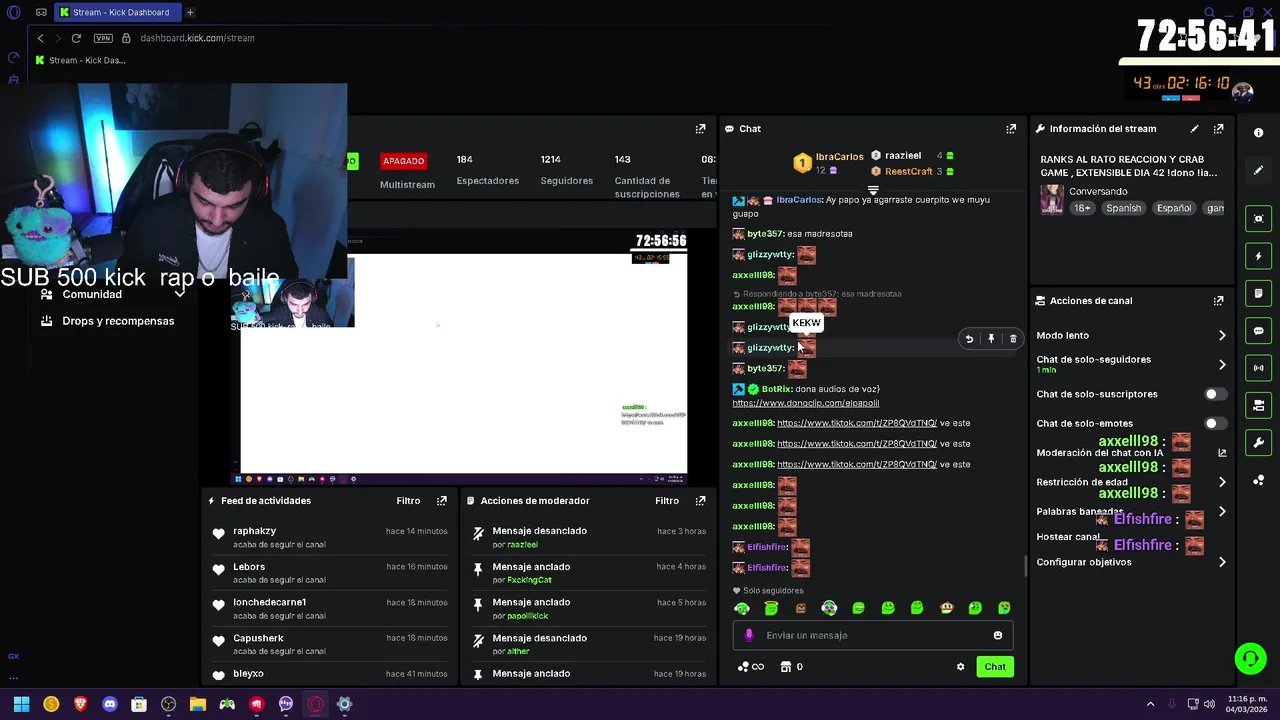The image size is (1280, 720).
Task: Pop out Feed de actividades panel
Action: tap(442, 501)
